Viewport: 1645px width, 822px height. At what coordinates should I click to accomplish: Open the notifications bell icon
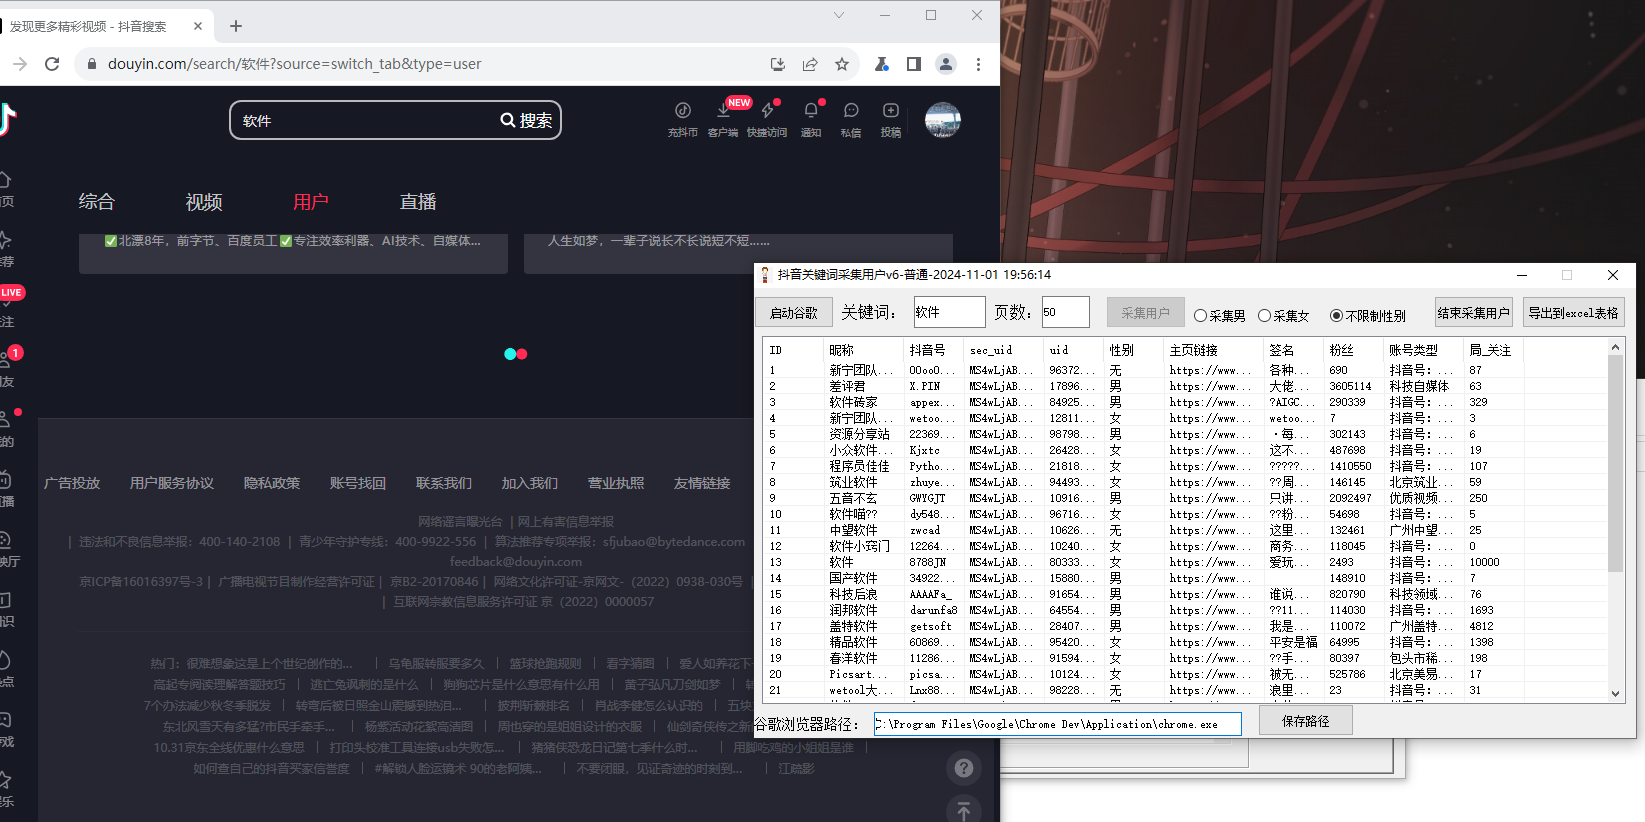click(x=811, y=111)
